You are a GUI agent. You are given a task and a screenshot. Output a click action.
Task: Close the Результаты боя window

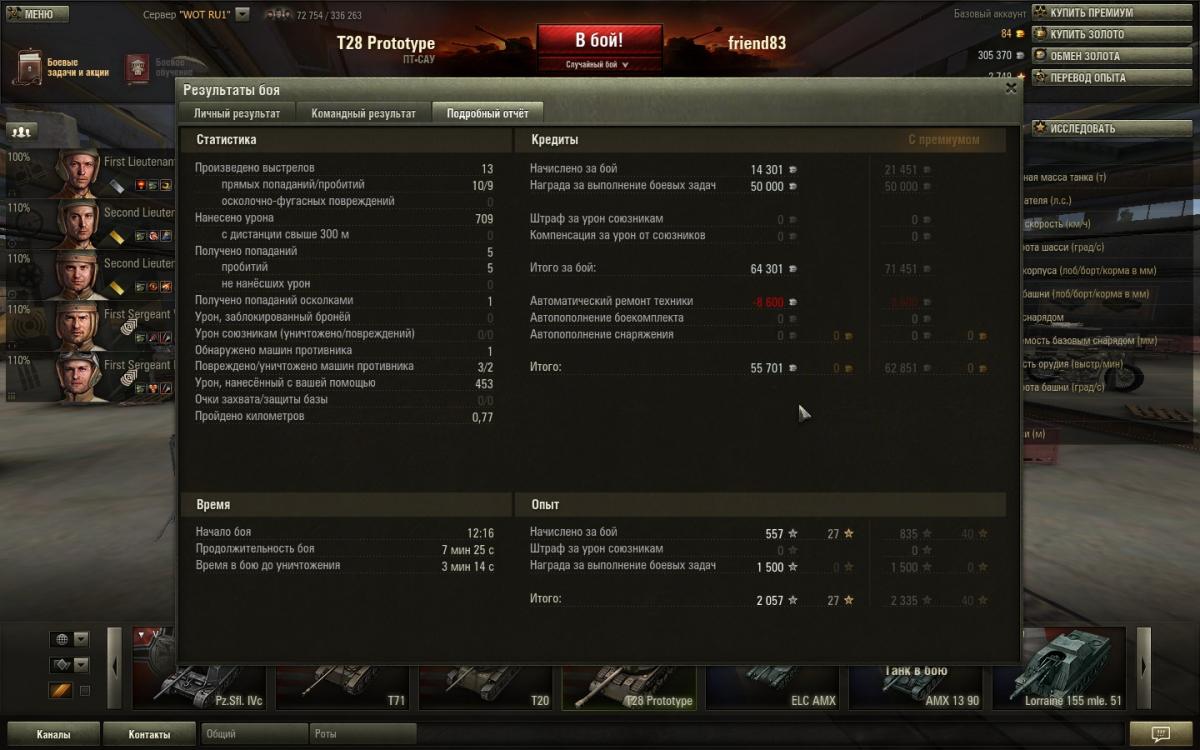pyautogui.click(x=1011, y=88)
